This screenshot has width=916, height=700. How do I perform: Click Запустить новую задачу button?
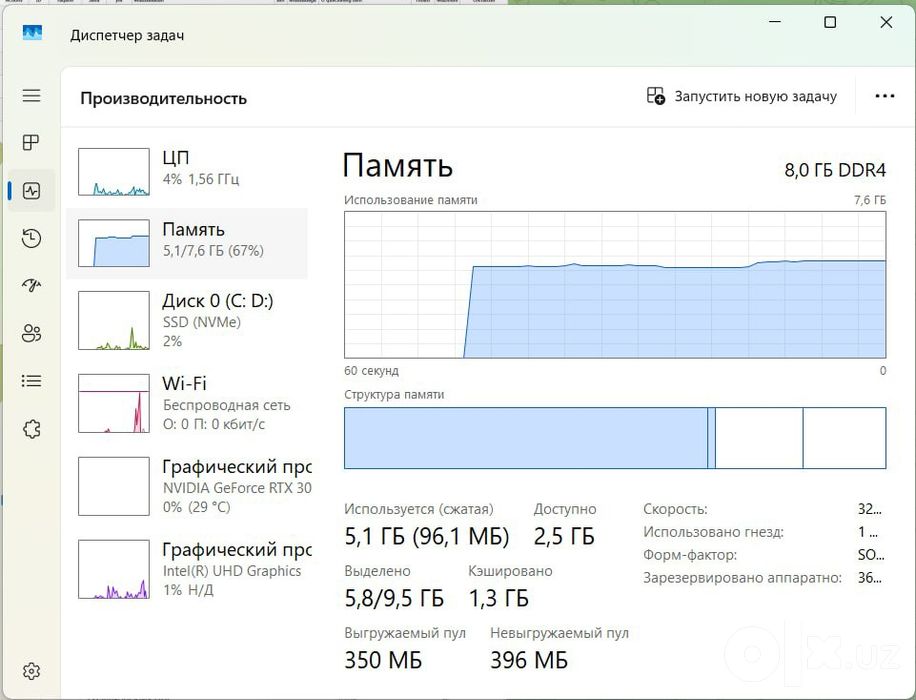click(742, 96)
